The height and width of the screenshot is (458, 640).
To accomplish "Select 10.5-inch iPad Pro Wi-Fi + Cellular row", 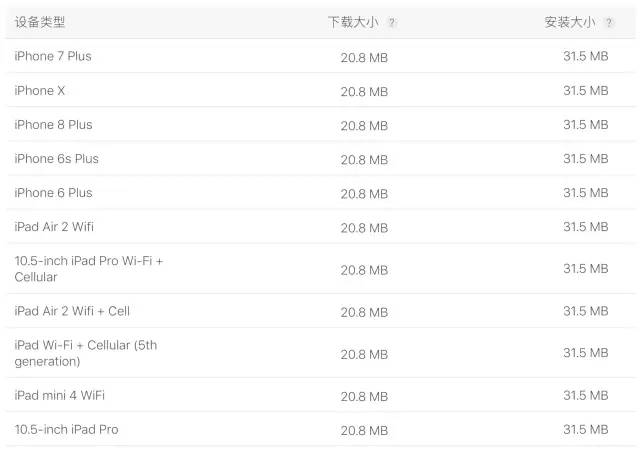I will tap(320, 269).
